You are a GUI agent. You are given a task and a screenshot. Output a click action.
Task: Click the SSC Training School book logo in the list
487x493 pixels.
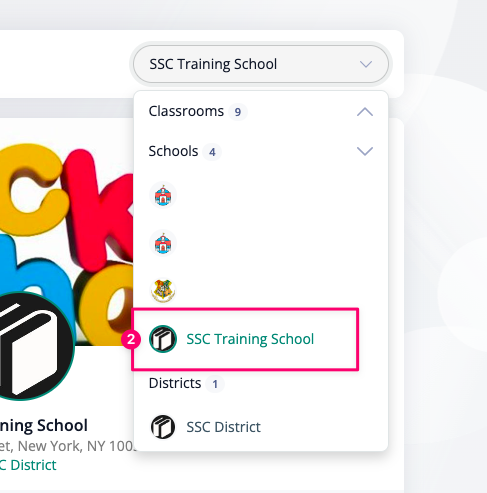click(x=163, y=339)
